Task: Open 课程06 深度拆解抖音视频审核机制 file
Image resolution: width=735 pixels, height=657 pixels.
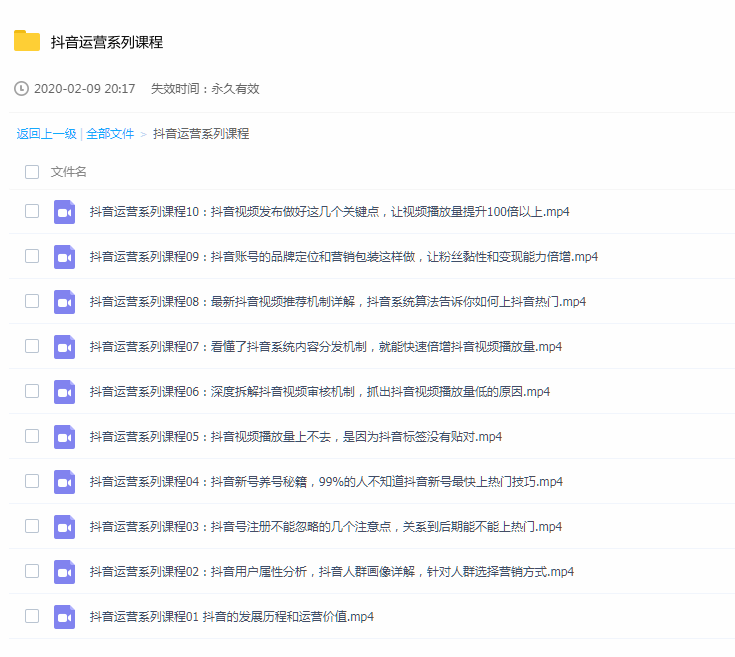Action: pyautogui.click(x=320, y=392)
